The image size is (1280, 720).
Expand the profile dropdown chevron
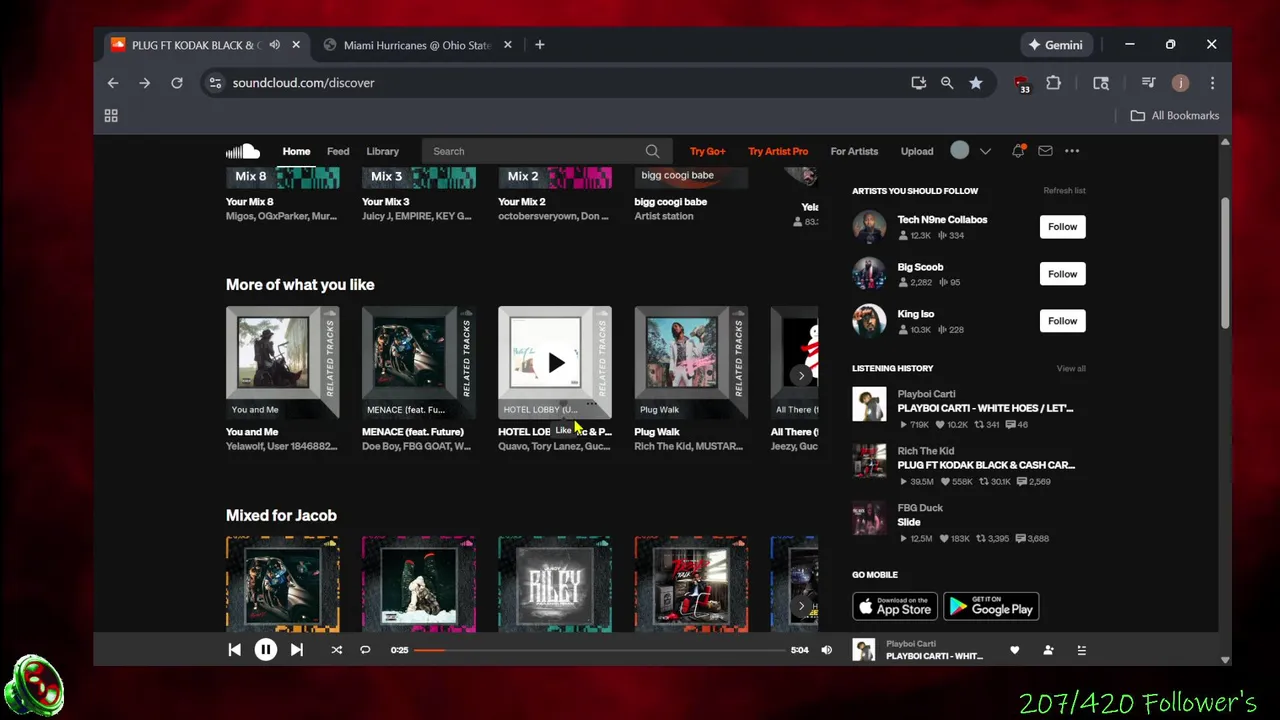click(x=985, y=151)
